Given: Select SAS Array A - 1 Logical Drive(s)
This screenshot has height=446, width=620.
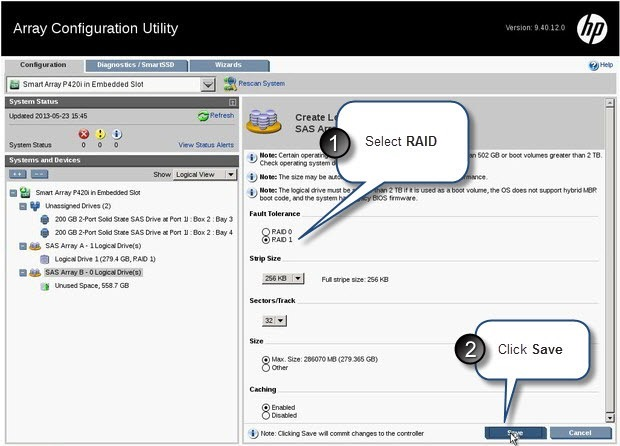Looking at the screenshot, I should 93,246.
